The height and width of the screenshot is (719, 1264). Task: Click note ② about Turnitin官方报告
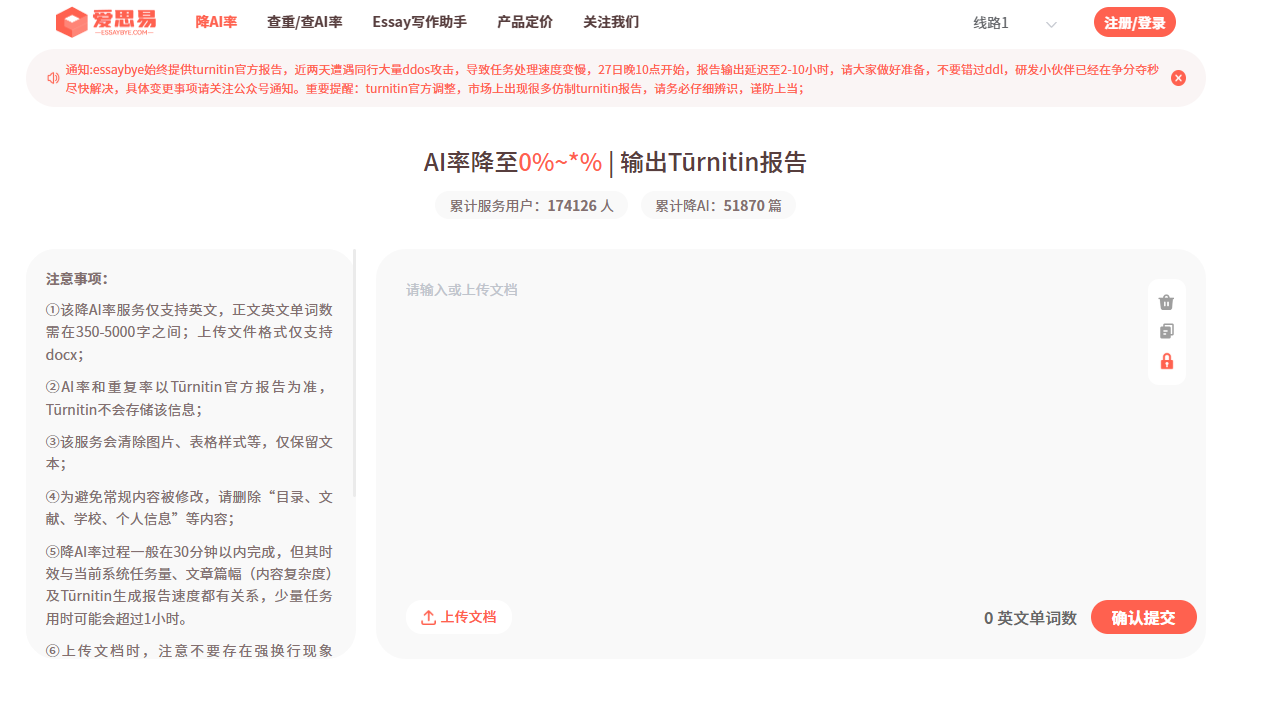tap(189, 398)
